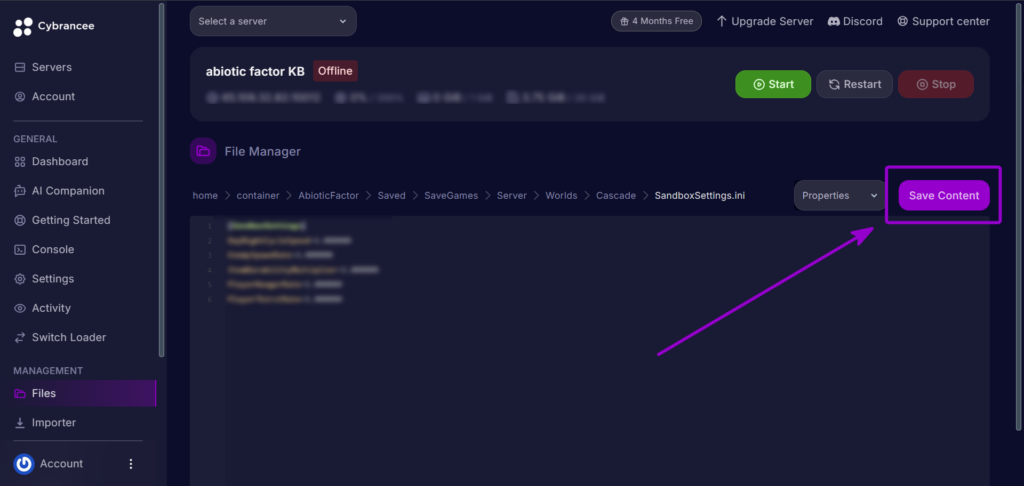1024x486 pixels.
Task: Open the Select a server dropdown
Action: coord(273,21)
